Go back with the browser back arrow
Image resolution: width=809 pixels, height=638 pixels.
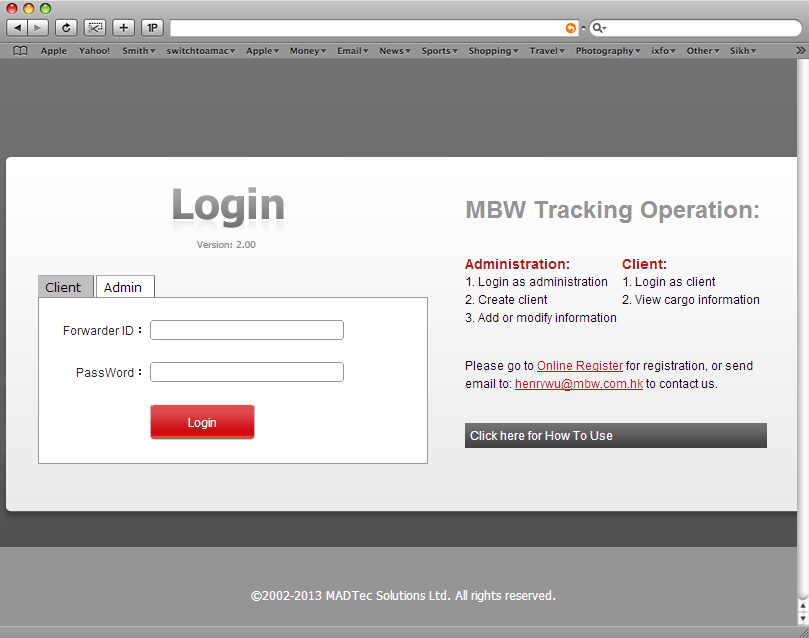click(x=17, y=27)
